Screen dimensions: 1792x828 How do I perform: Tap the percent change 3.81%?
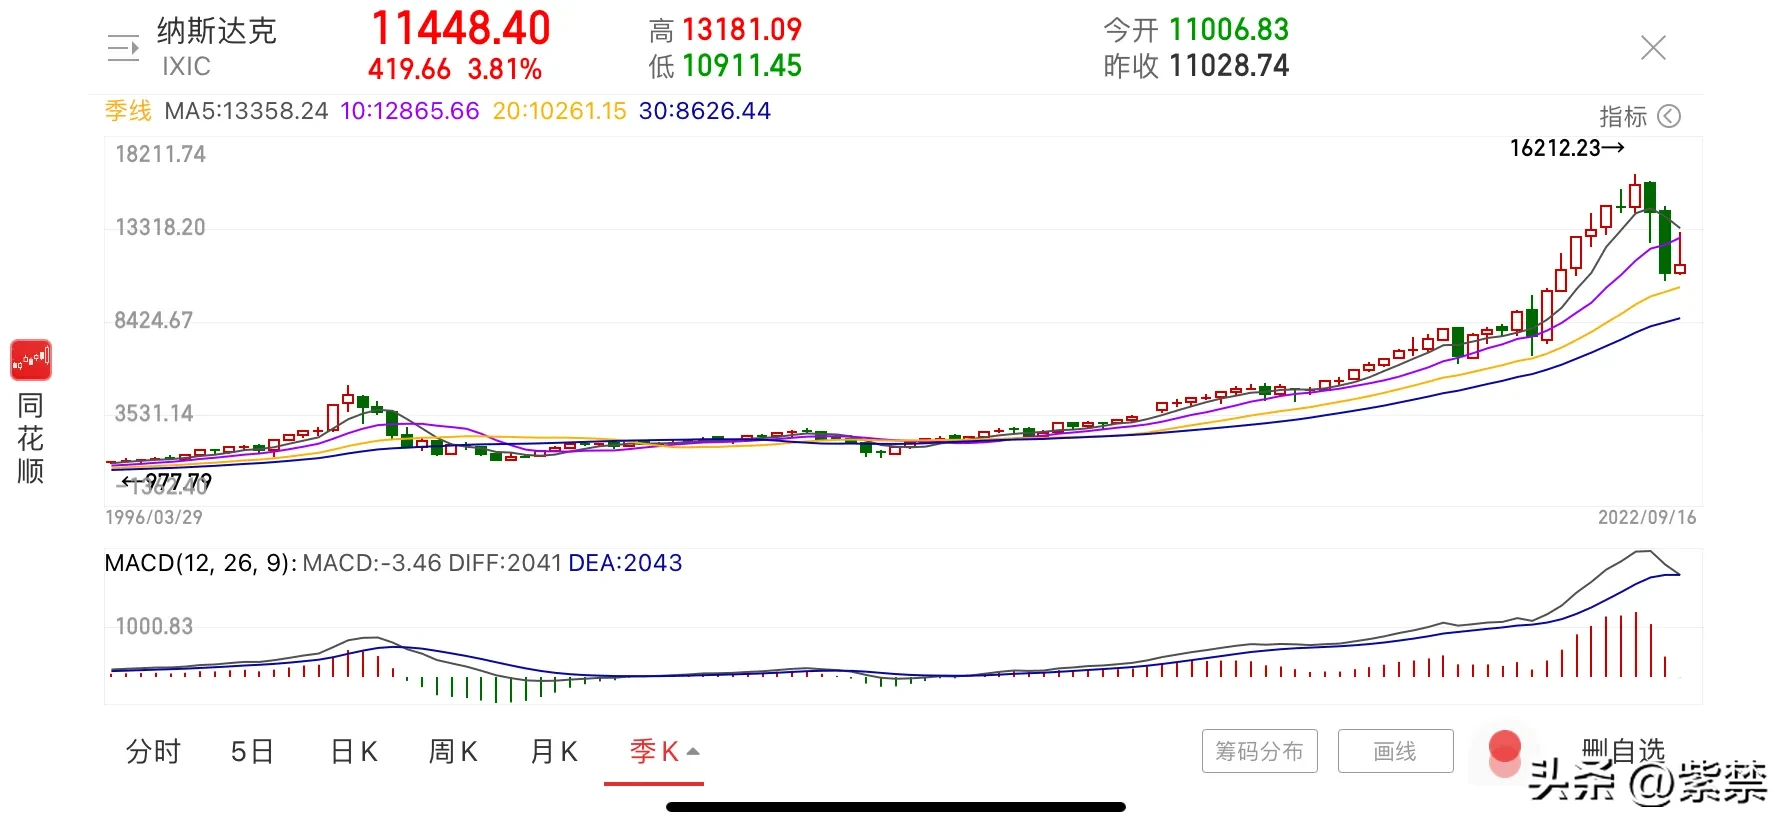(505, 69)
